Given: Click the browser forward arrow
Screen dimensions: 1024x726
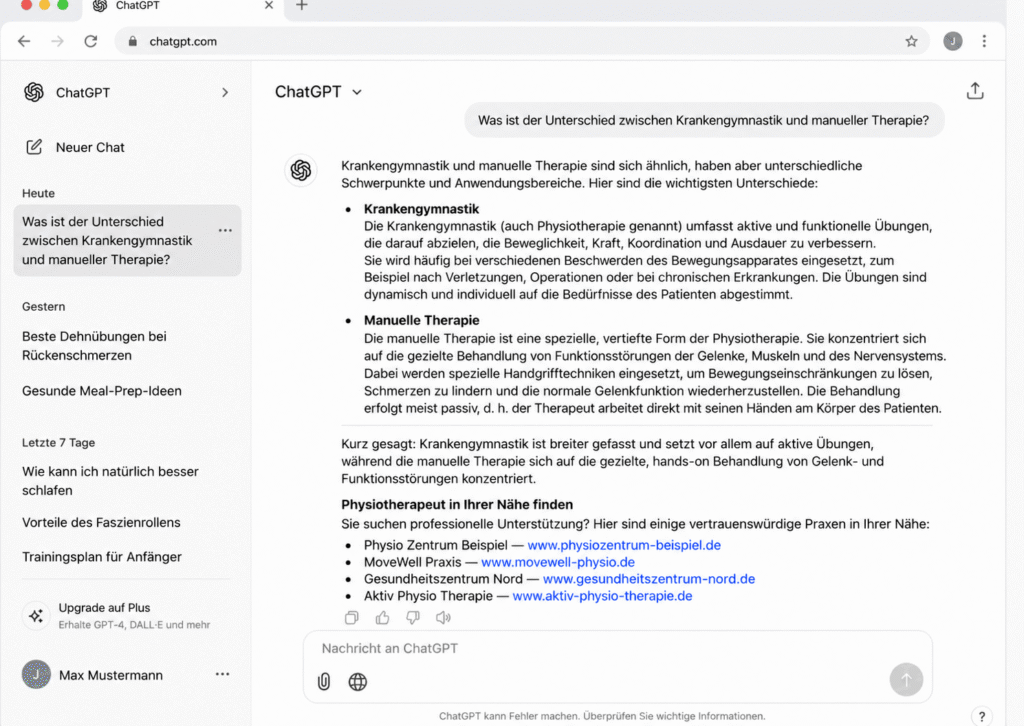Looking at the screenshot, I should pyautogui.click(x=57, y=41).
